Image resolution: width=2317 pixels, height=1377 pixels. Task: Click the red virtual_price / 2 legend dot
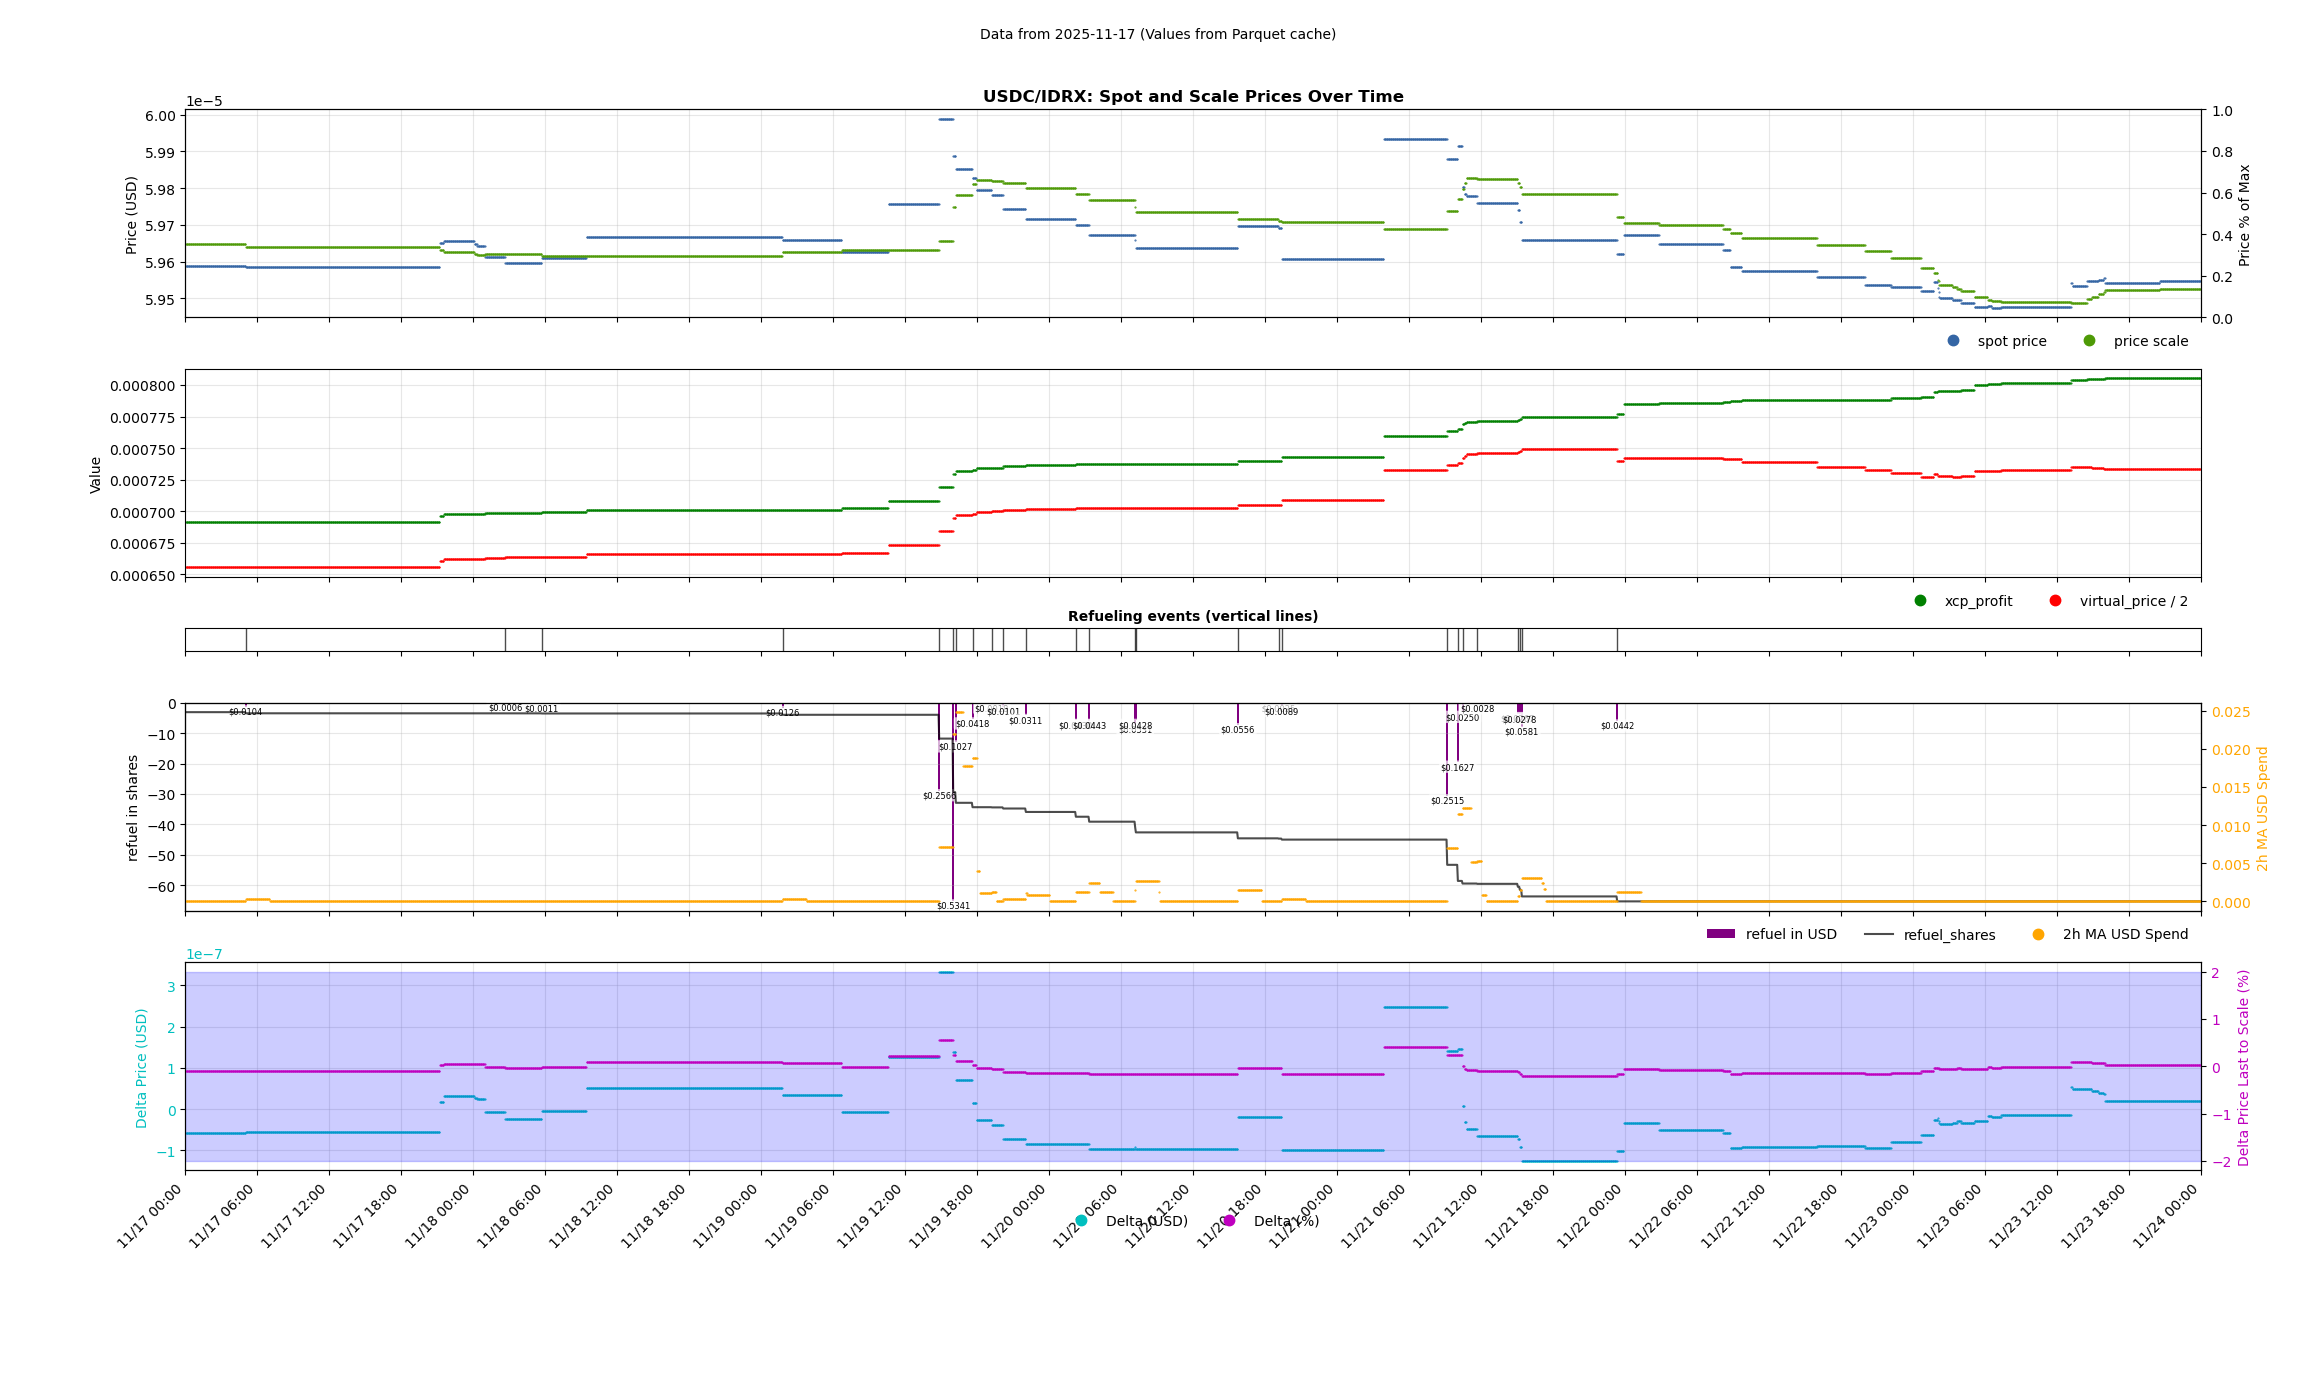(x=2055, y=601)
